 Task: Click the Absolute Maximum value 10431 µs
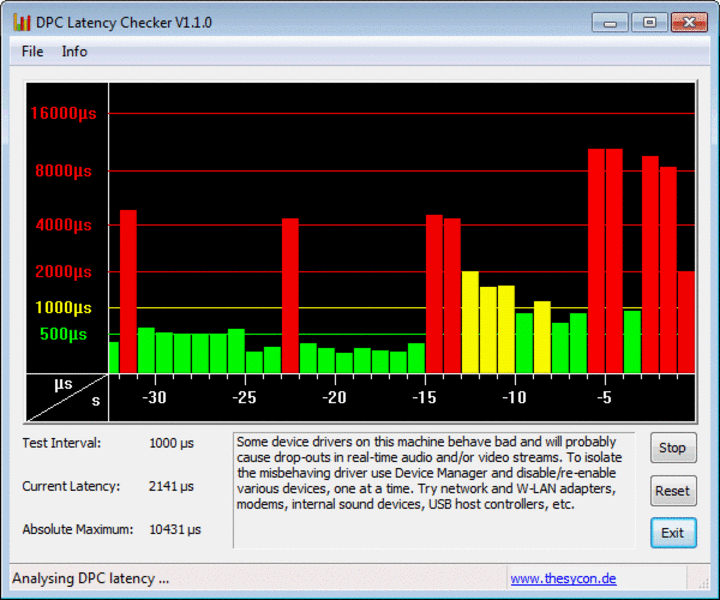[175, 529]
